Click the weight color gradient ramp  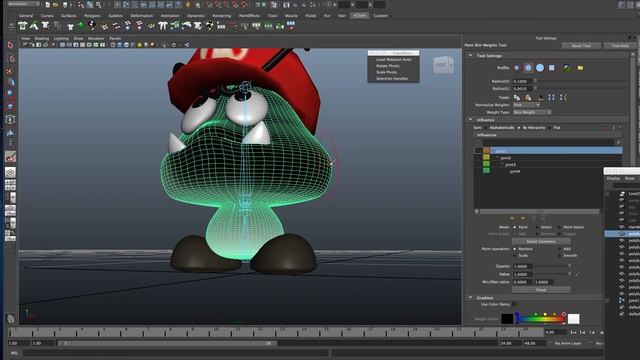[x=540, y=319]
